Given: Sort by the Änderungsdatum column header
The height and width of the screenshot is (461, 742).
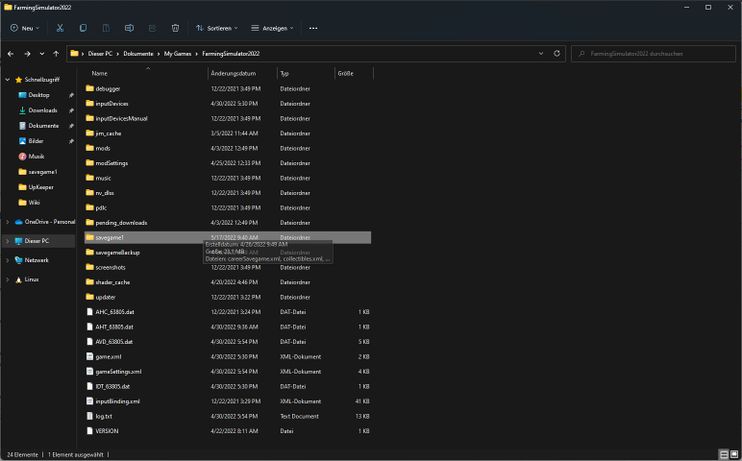Looking at the screenshot, I should (233, 73).
